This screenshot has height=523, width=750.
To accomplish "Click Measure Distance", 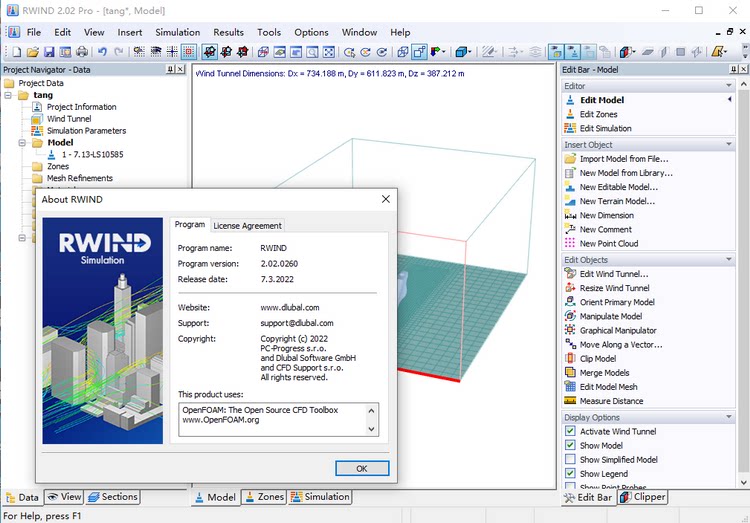I will click(611, 401).
